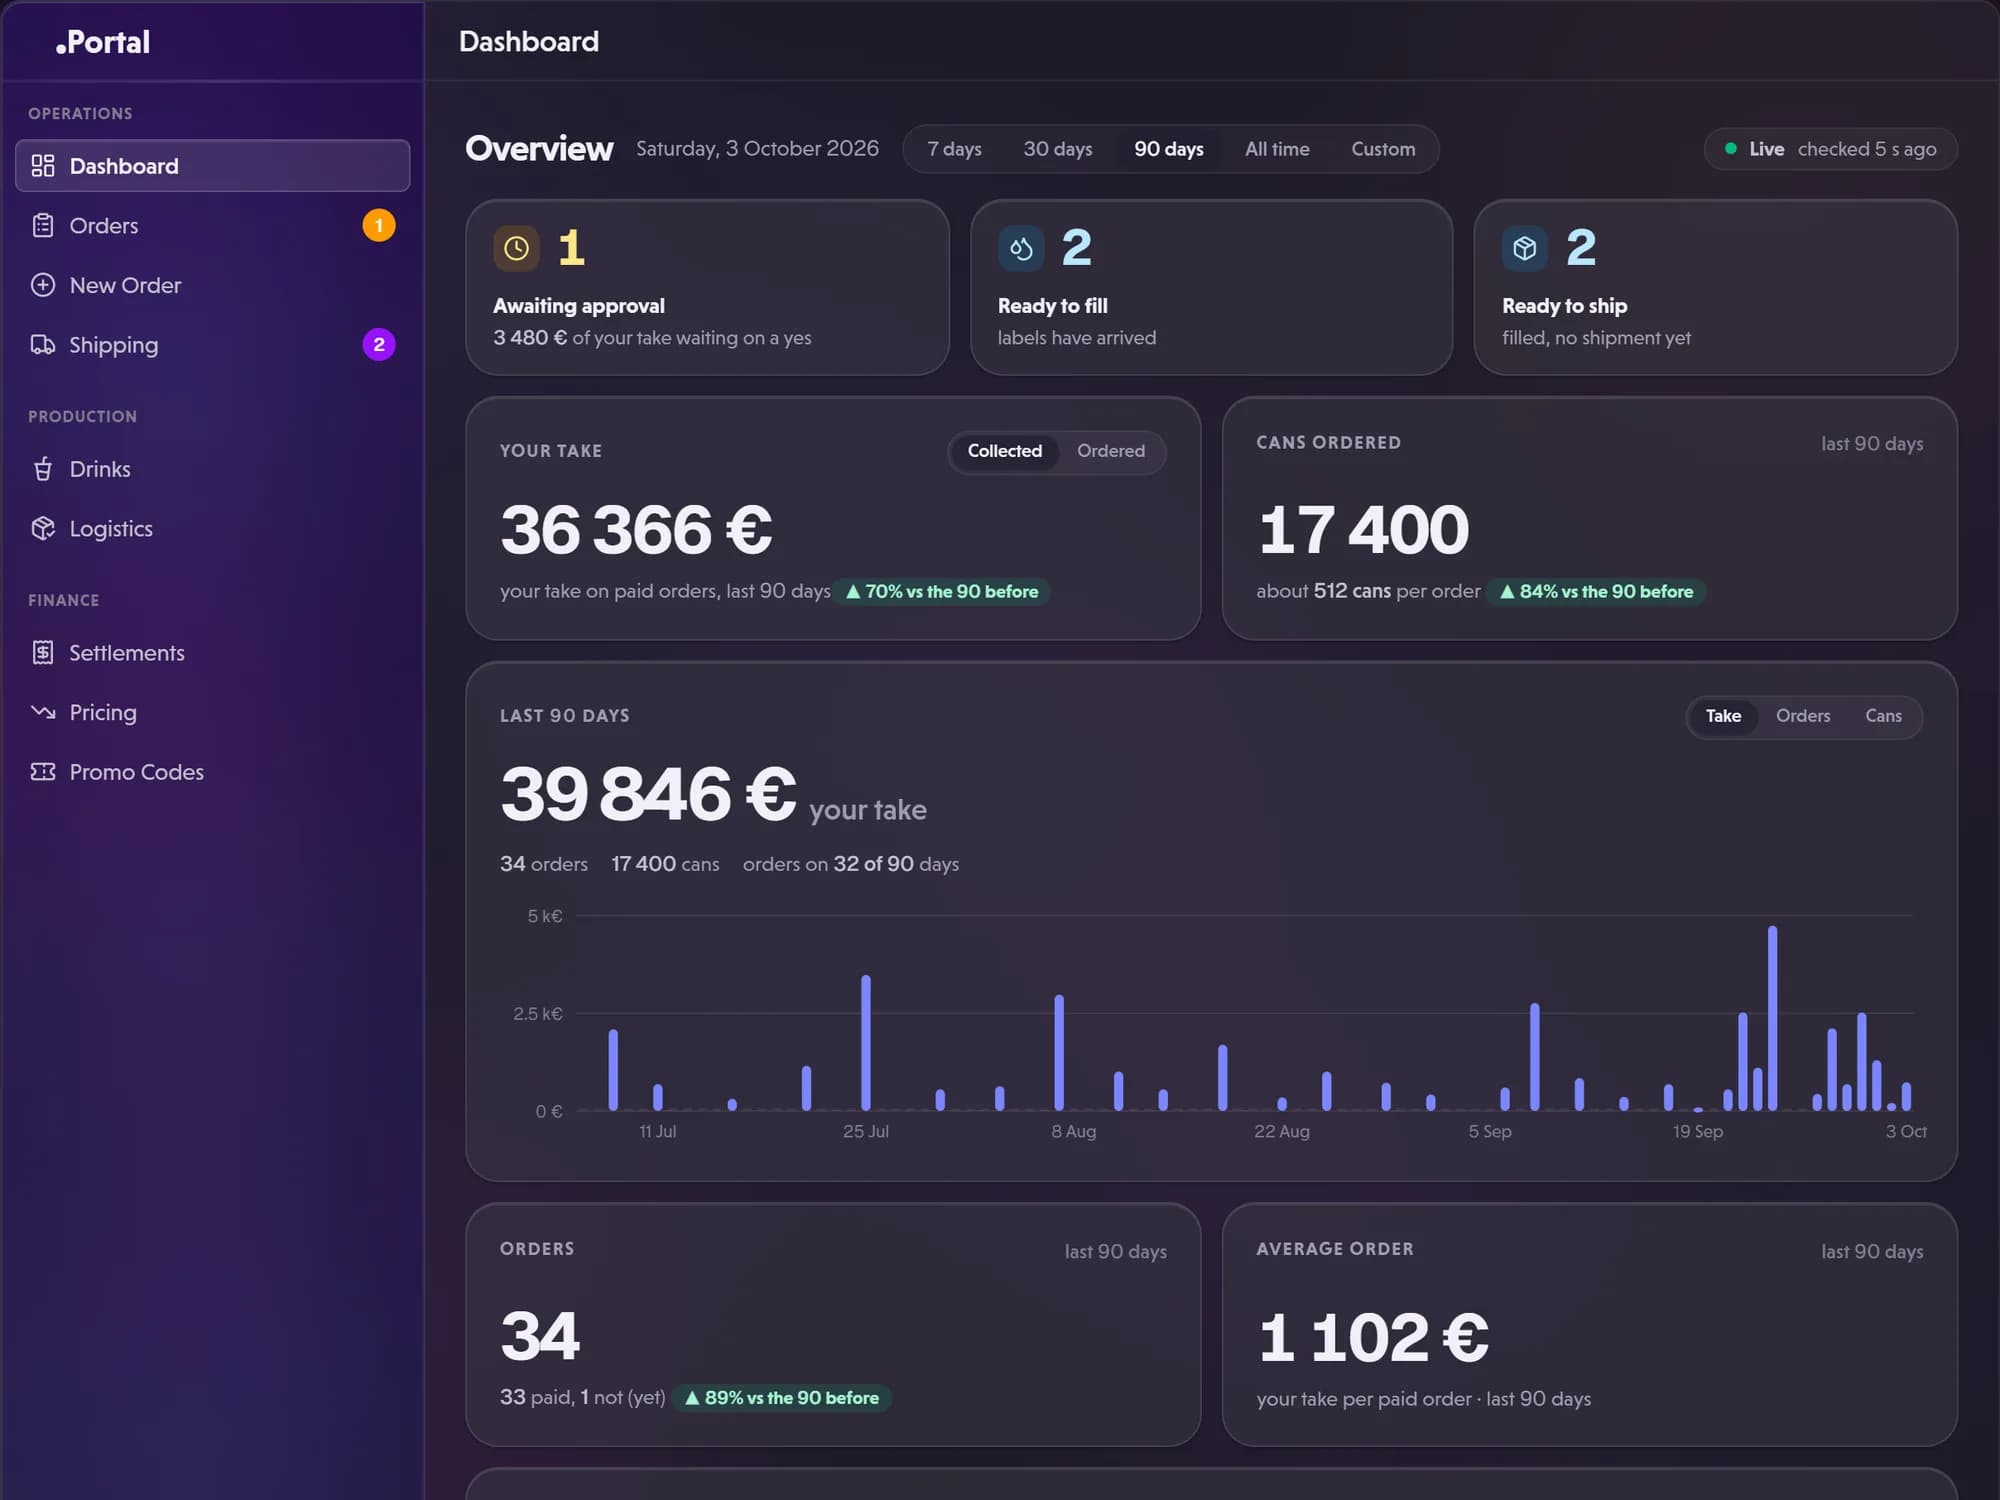The height and width of the screenshot is (1500, 2000).
Task: Go to the Settlements page
Action: [212, 653]
